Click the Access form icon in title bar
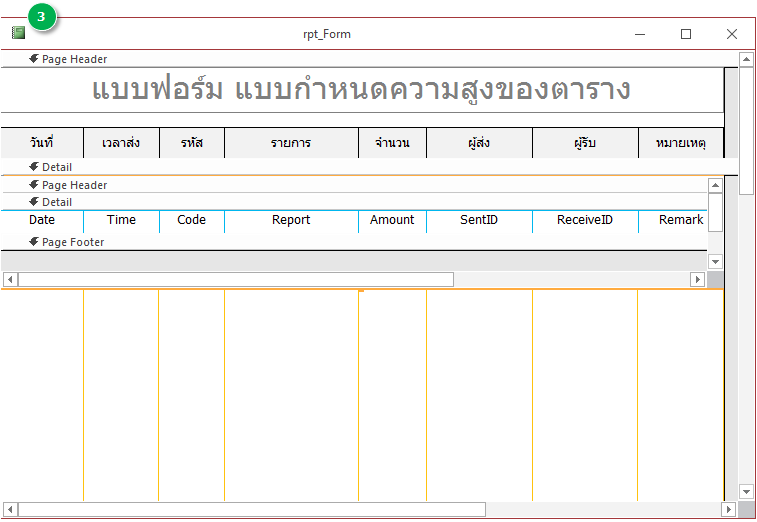The height and width of the screenshot is (522, 757). pos(18,34)
